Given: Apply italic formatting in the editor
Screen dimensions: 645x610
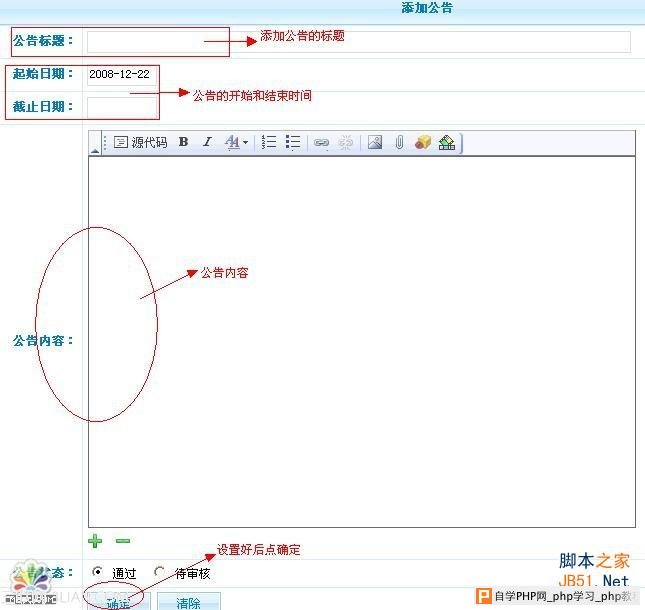Looking at the screenshot, I should (x=207, y=142).
